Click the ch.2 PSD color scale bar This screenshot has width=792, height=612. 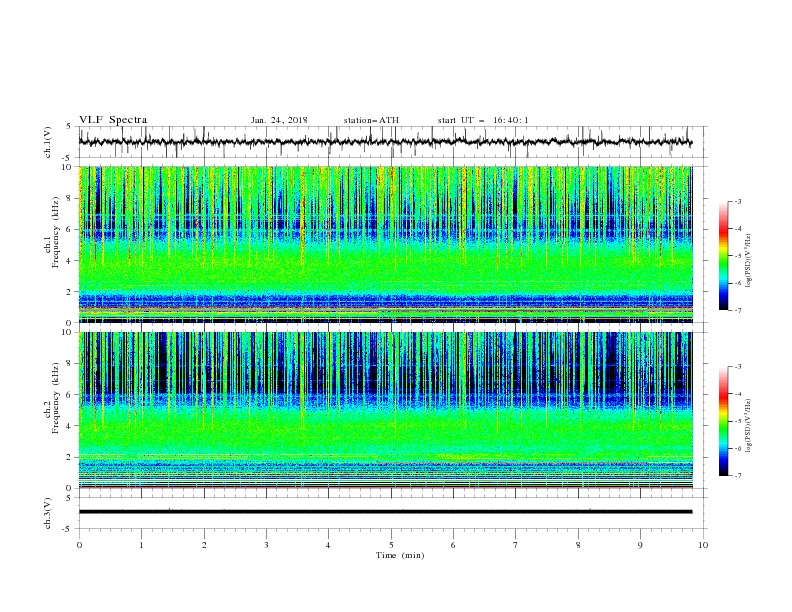coord(724,421)
